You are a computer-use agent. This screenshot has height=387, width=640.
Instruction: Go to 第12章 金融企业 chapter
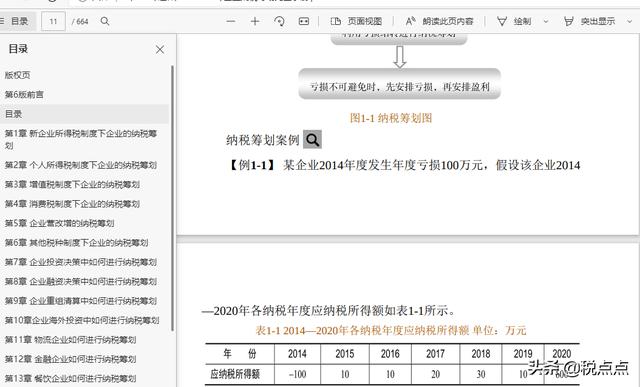[x=70, y=359]
